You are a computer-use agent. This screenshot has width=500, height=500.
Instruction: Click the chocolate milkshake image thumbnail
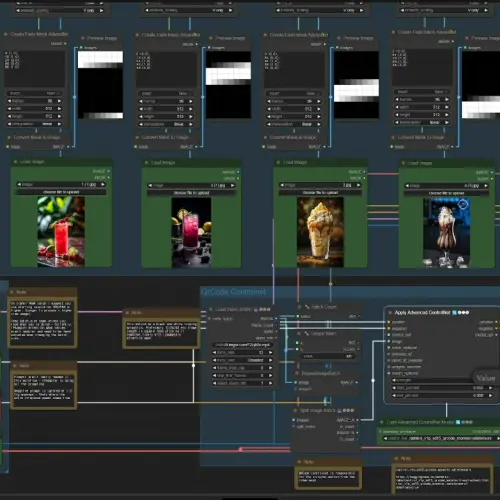(447, 233)
